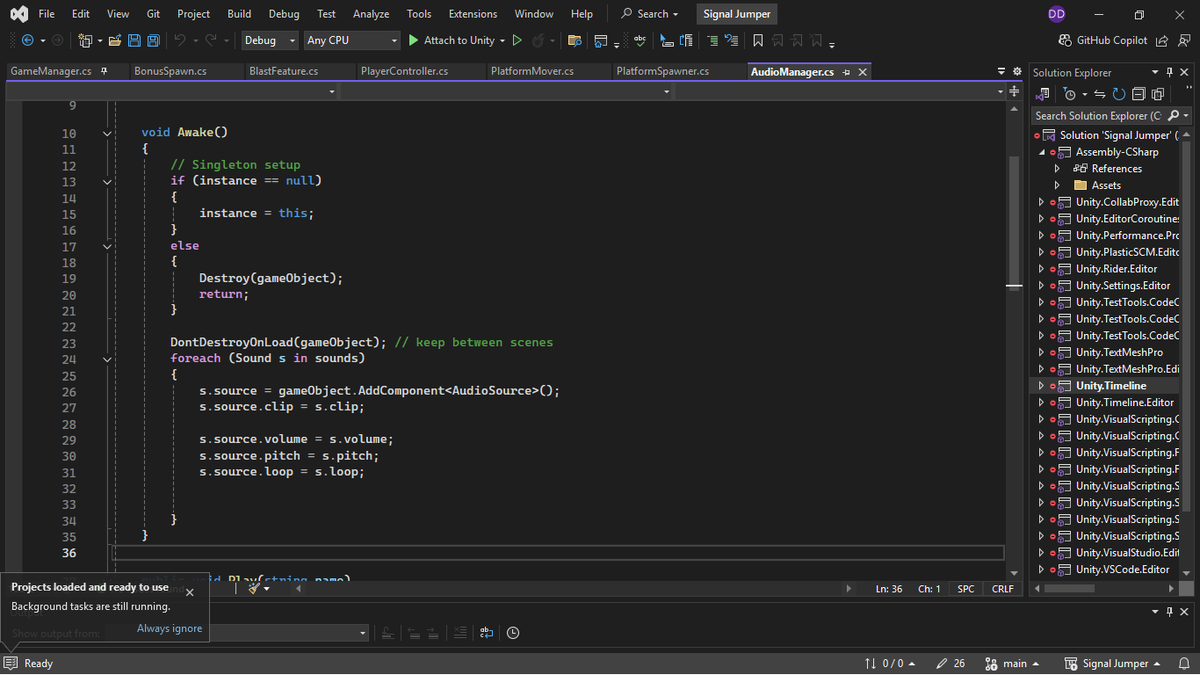Click the Undo arrow icon
The image size is (1200, 675).
(180, 40)
